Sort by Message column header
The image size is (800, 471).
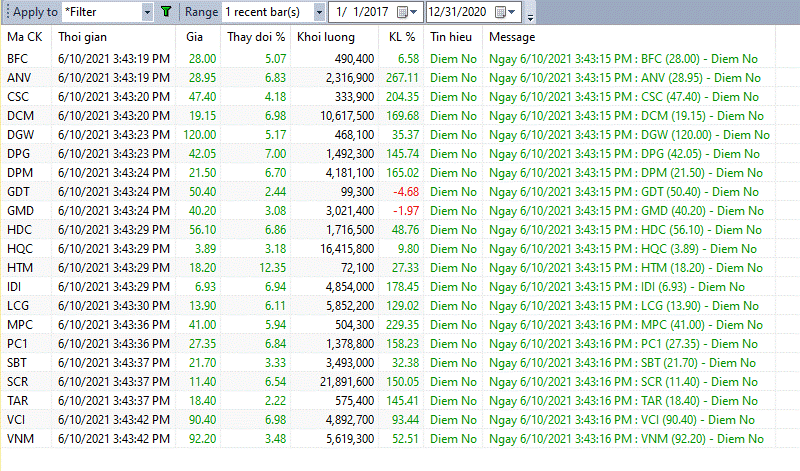[512, 37]
